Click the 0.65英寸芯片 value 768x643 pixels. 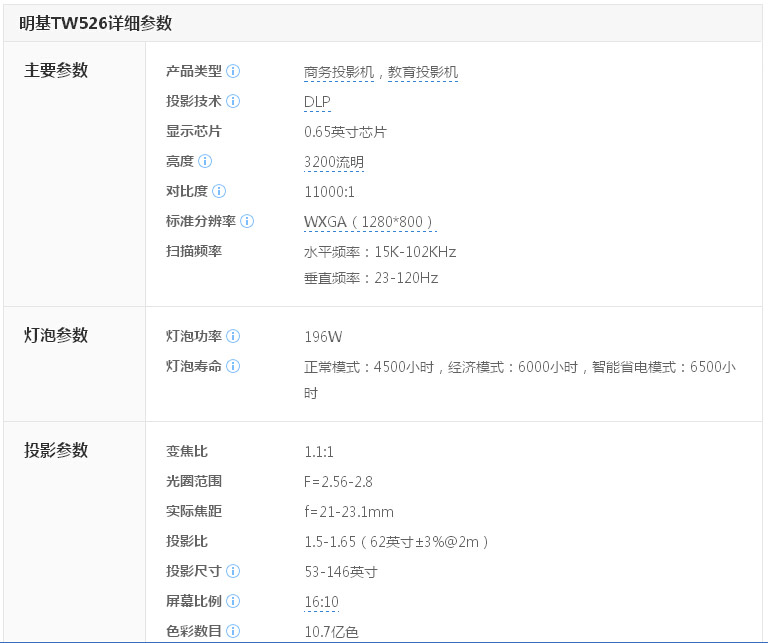pyautogui.click(x=345, y=132)
